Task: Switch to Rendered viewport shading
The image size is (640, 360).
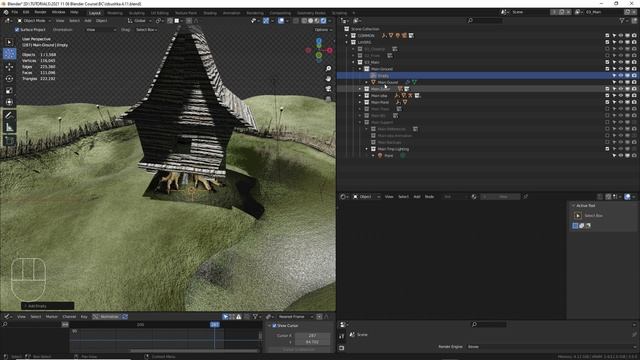Action: [x=323, y=20]
